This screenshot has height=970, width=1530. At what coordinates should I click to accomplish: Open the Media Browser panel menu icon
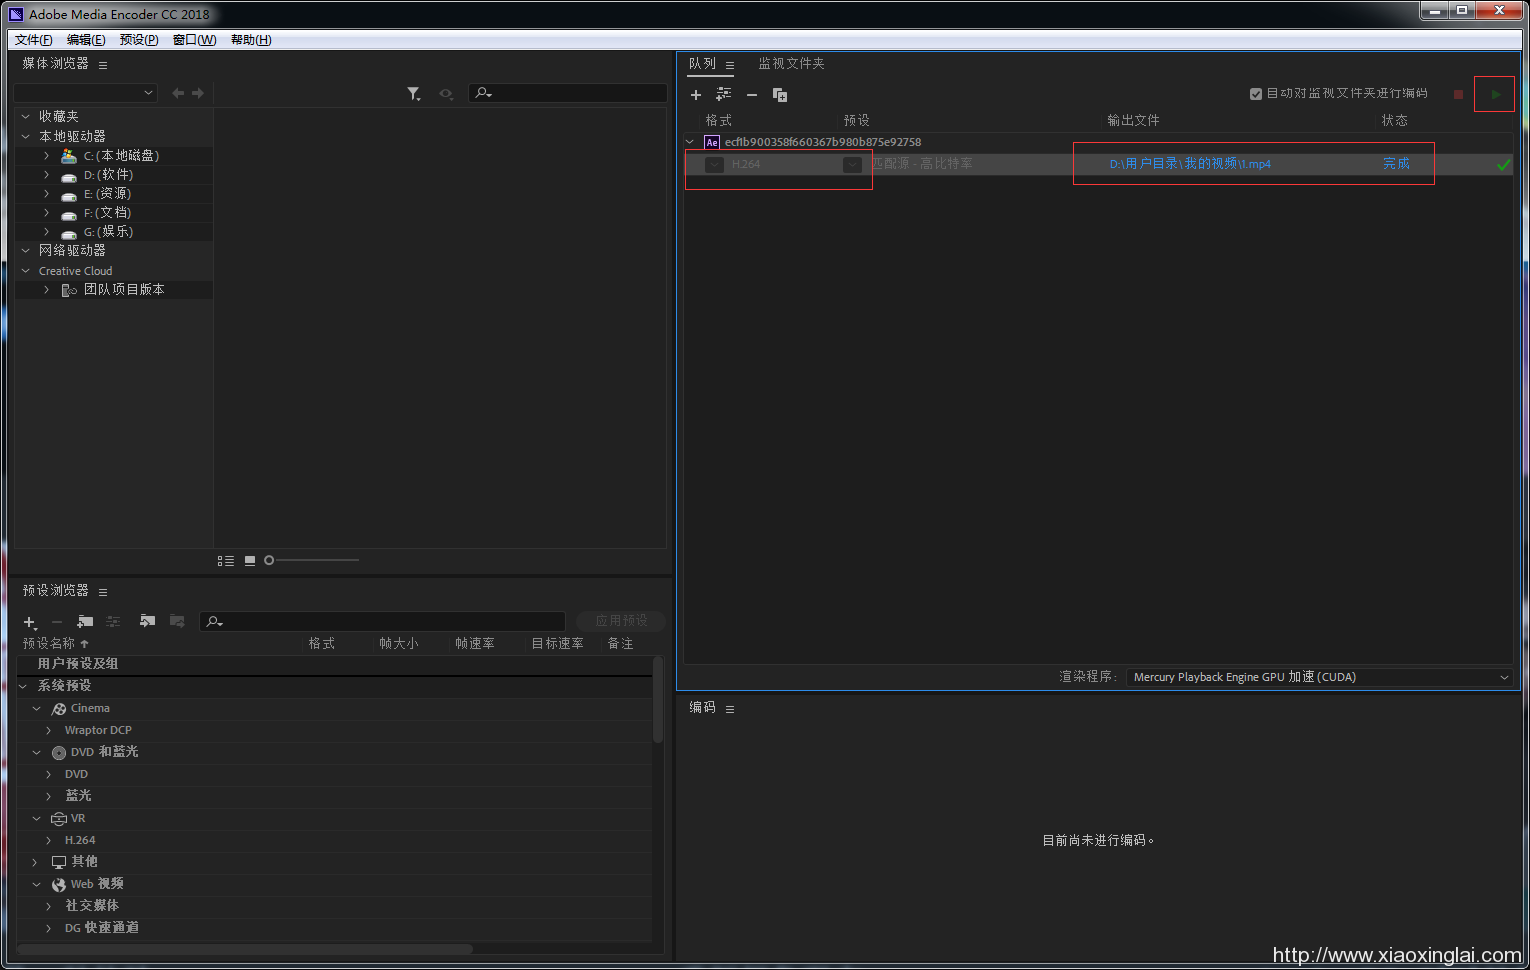103,65
